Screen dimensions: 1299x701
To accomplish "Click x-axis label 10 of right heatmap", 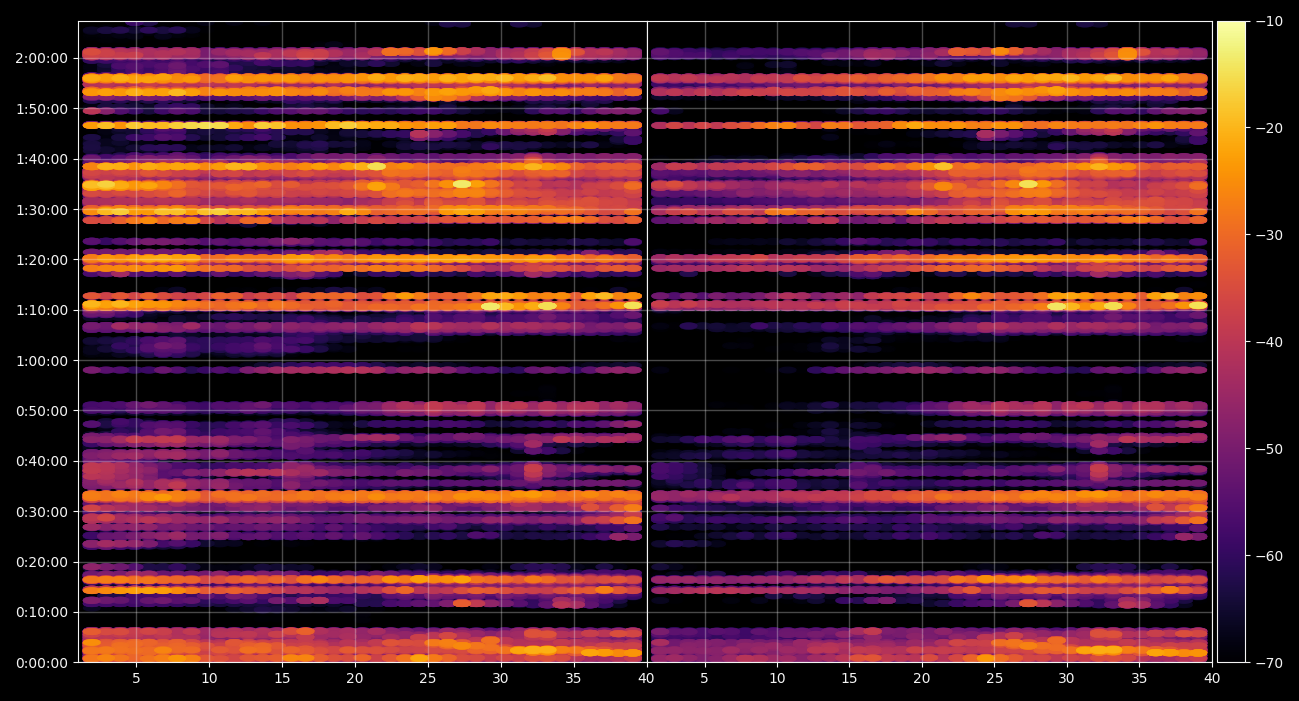I will coord(777,679).
